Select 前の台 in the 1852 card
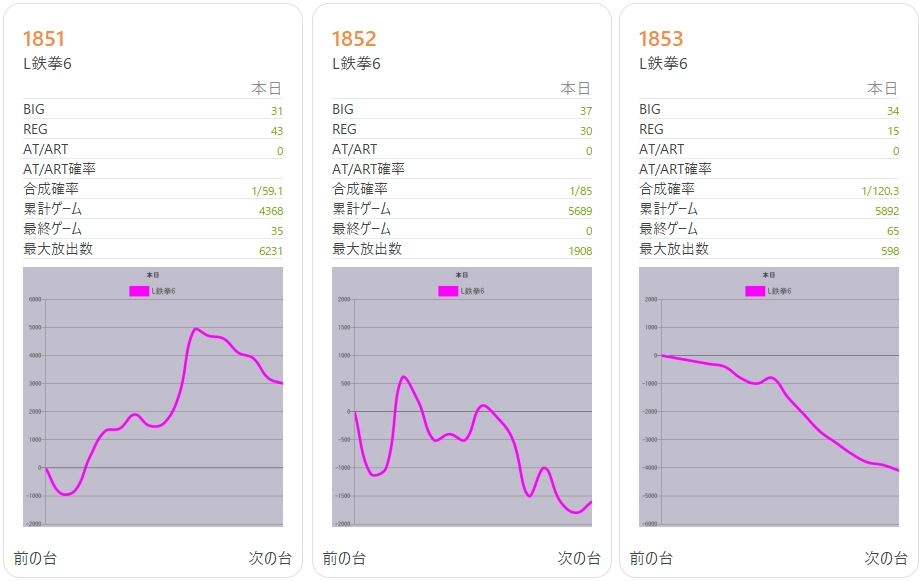Image resolution: width=923 pixels, height=581 pixels. coord(344,558)
